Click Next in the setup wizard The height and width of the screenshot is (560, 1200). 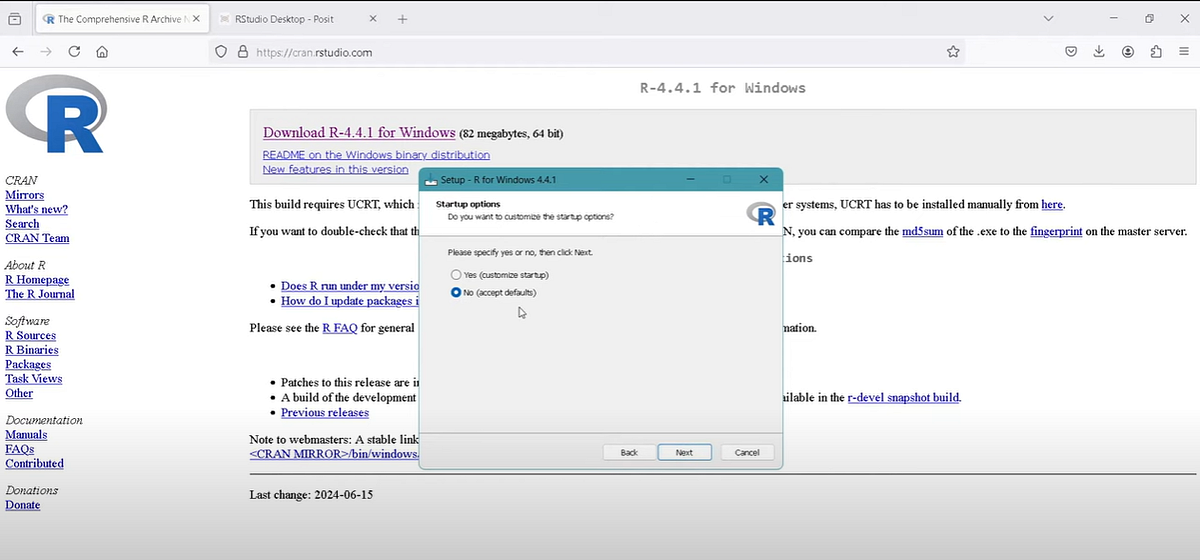click(684, 452)
